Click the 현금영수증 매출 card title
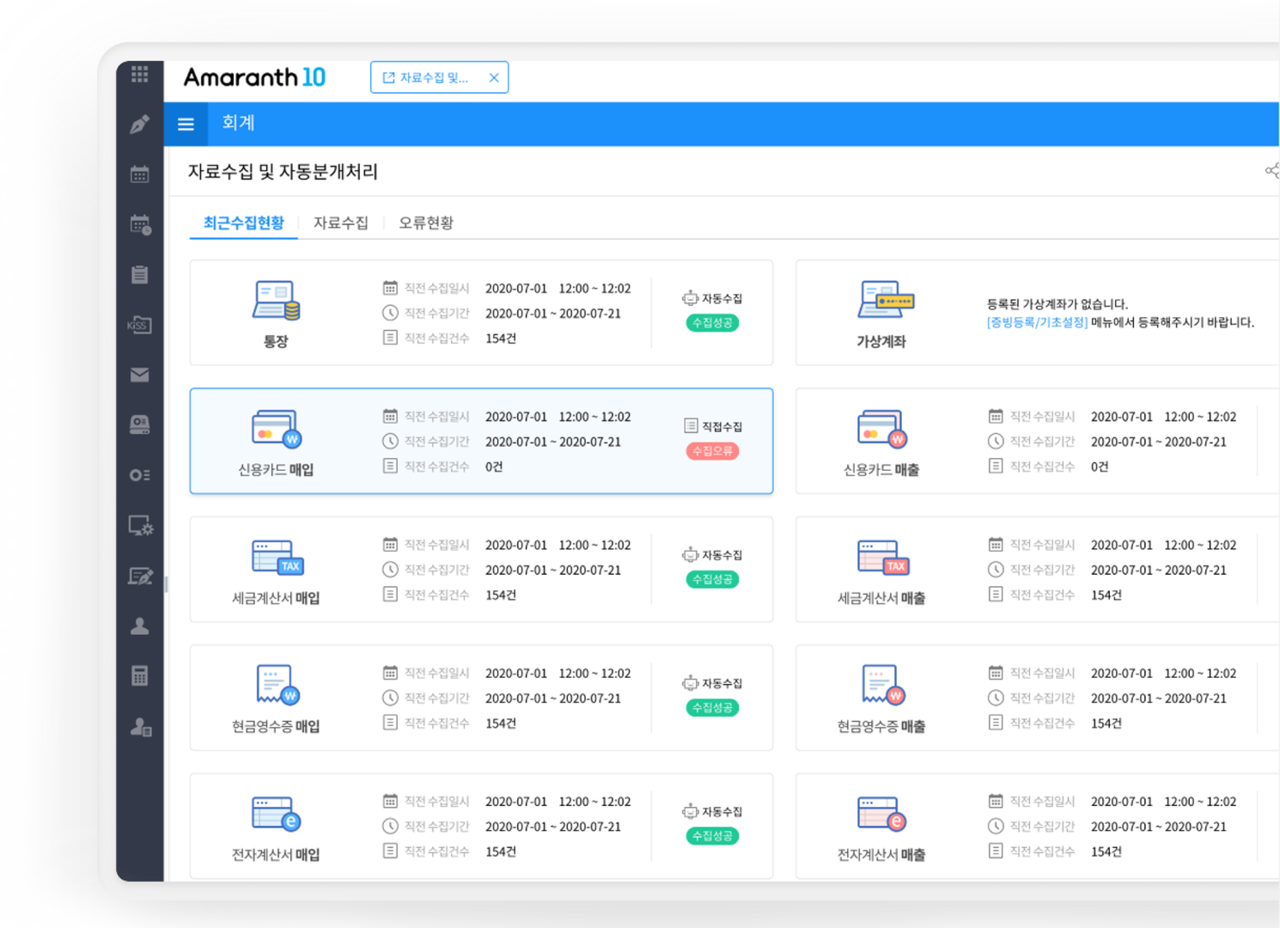The image size is (1280, 928). (x=881, y=726)
